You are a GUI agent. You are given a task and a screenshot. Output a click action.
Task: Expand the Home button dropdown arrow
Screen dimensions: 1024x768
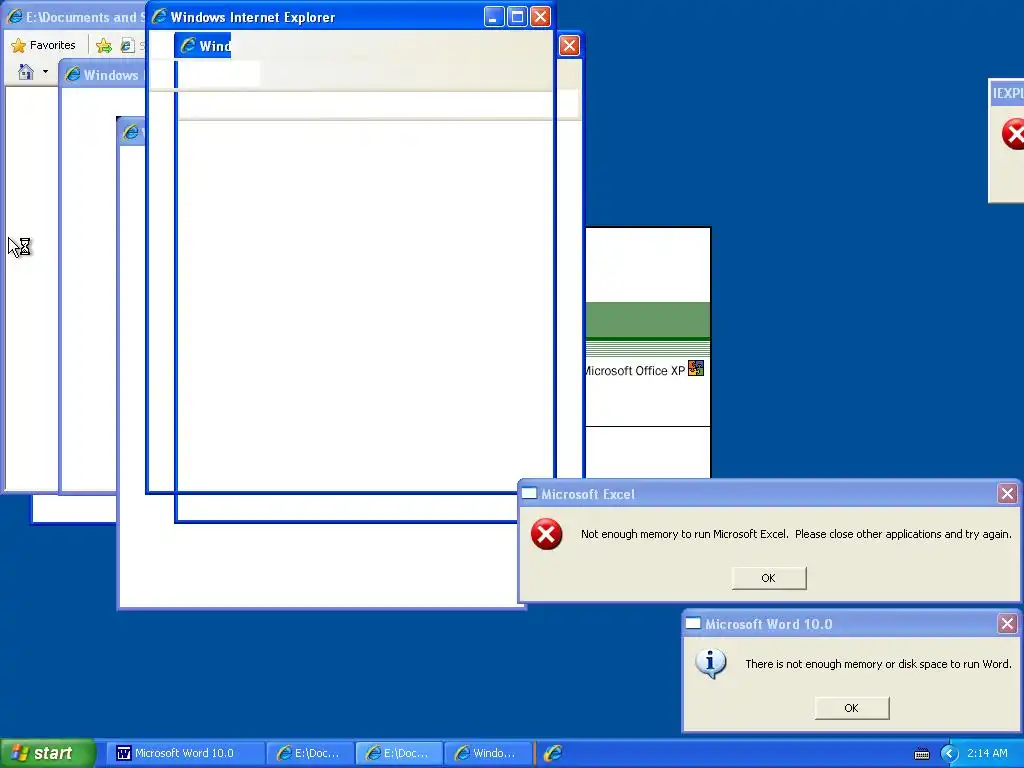point(45,72)
